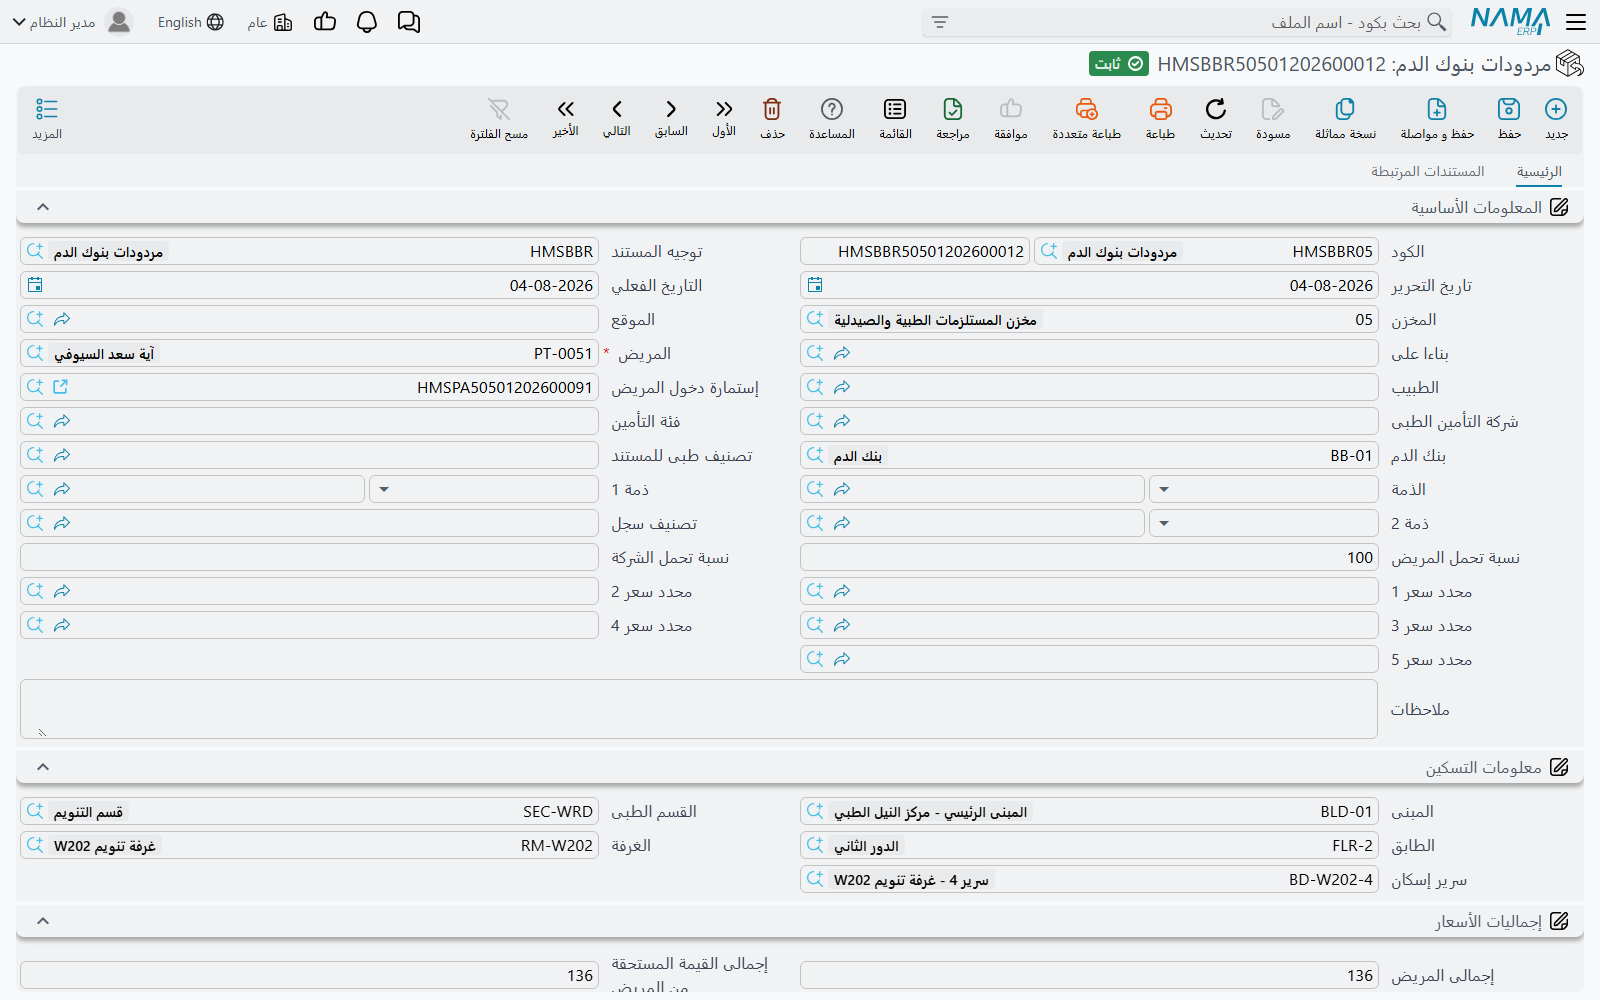Click the تحديث (Refresh) icon

pyautogui.click(x=1216, y=109)
